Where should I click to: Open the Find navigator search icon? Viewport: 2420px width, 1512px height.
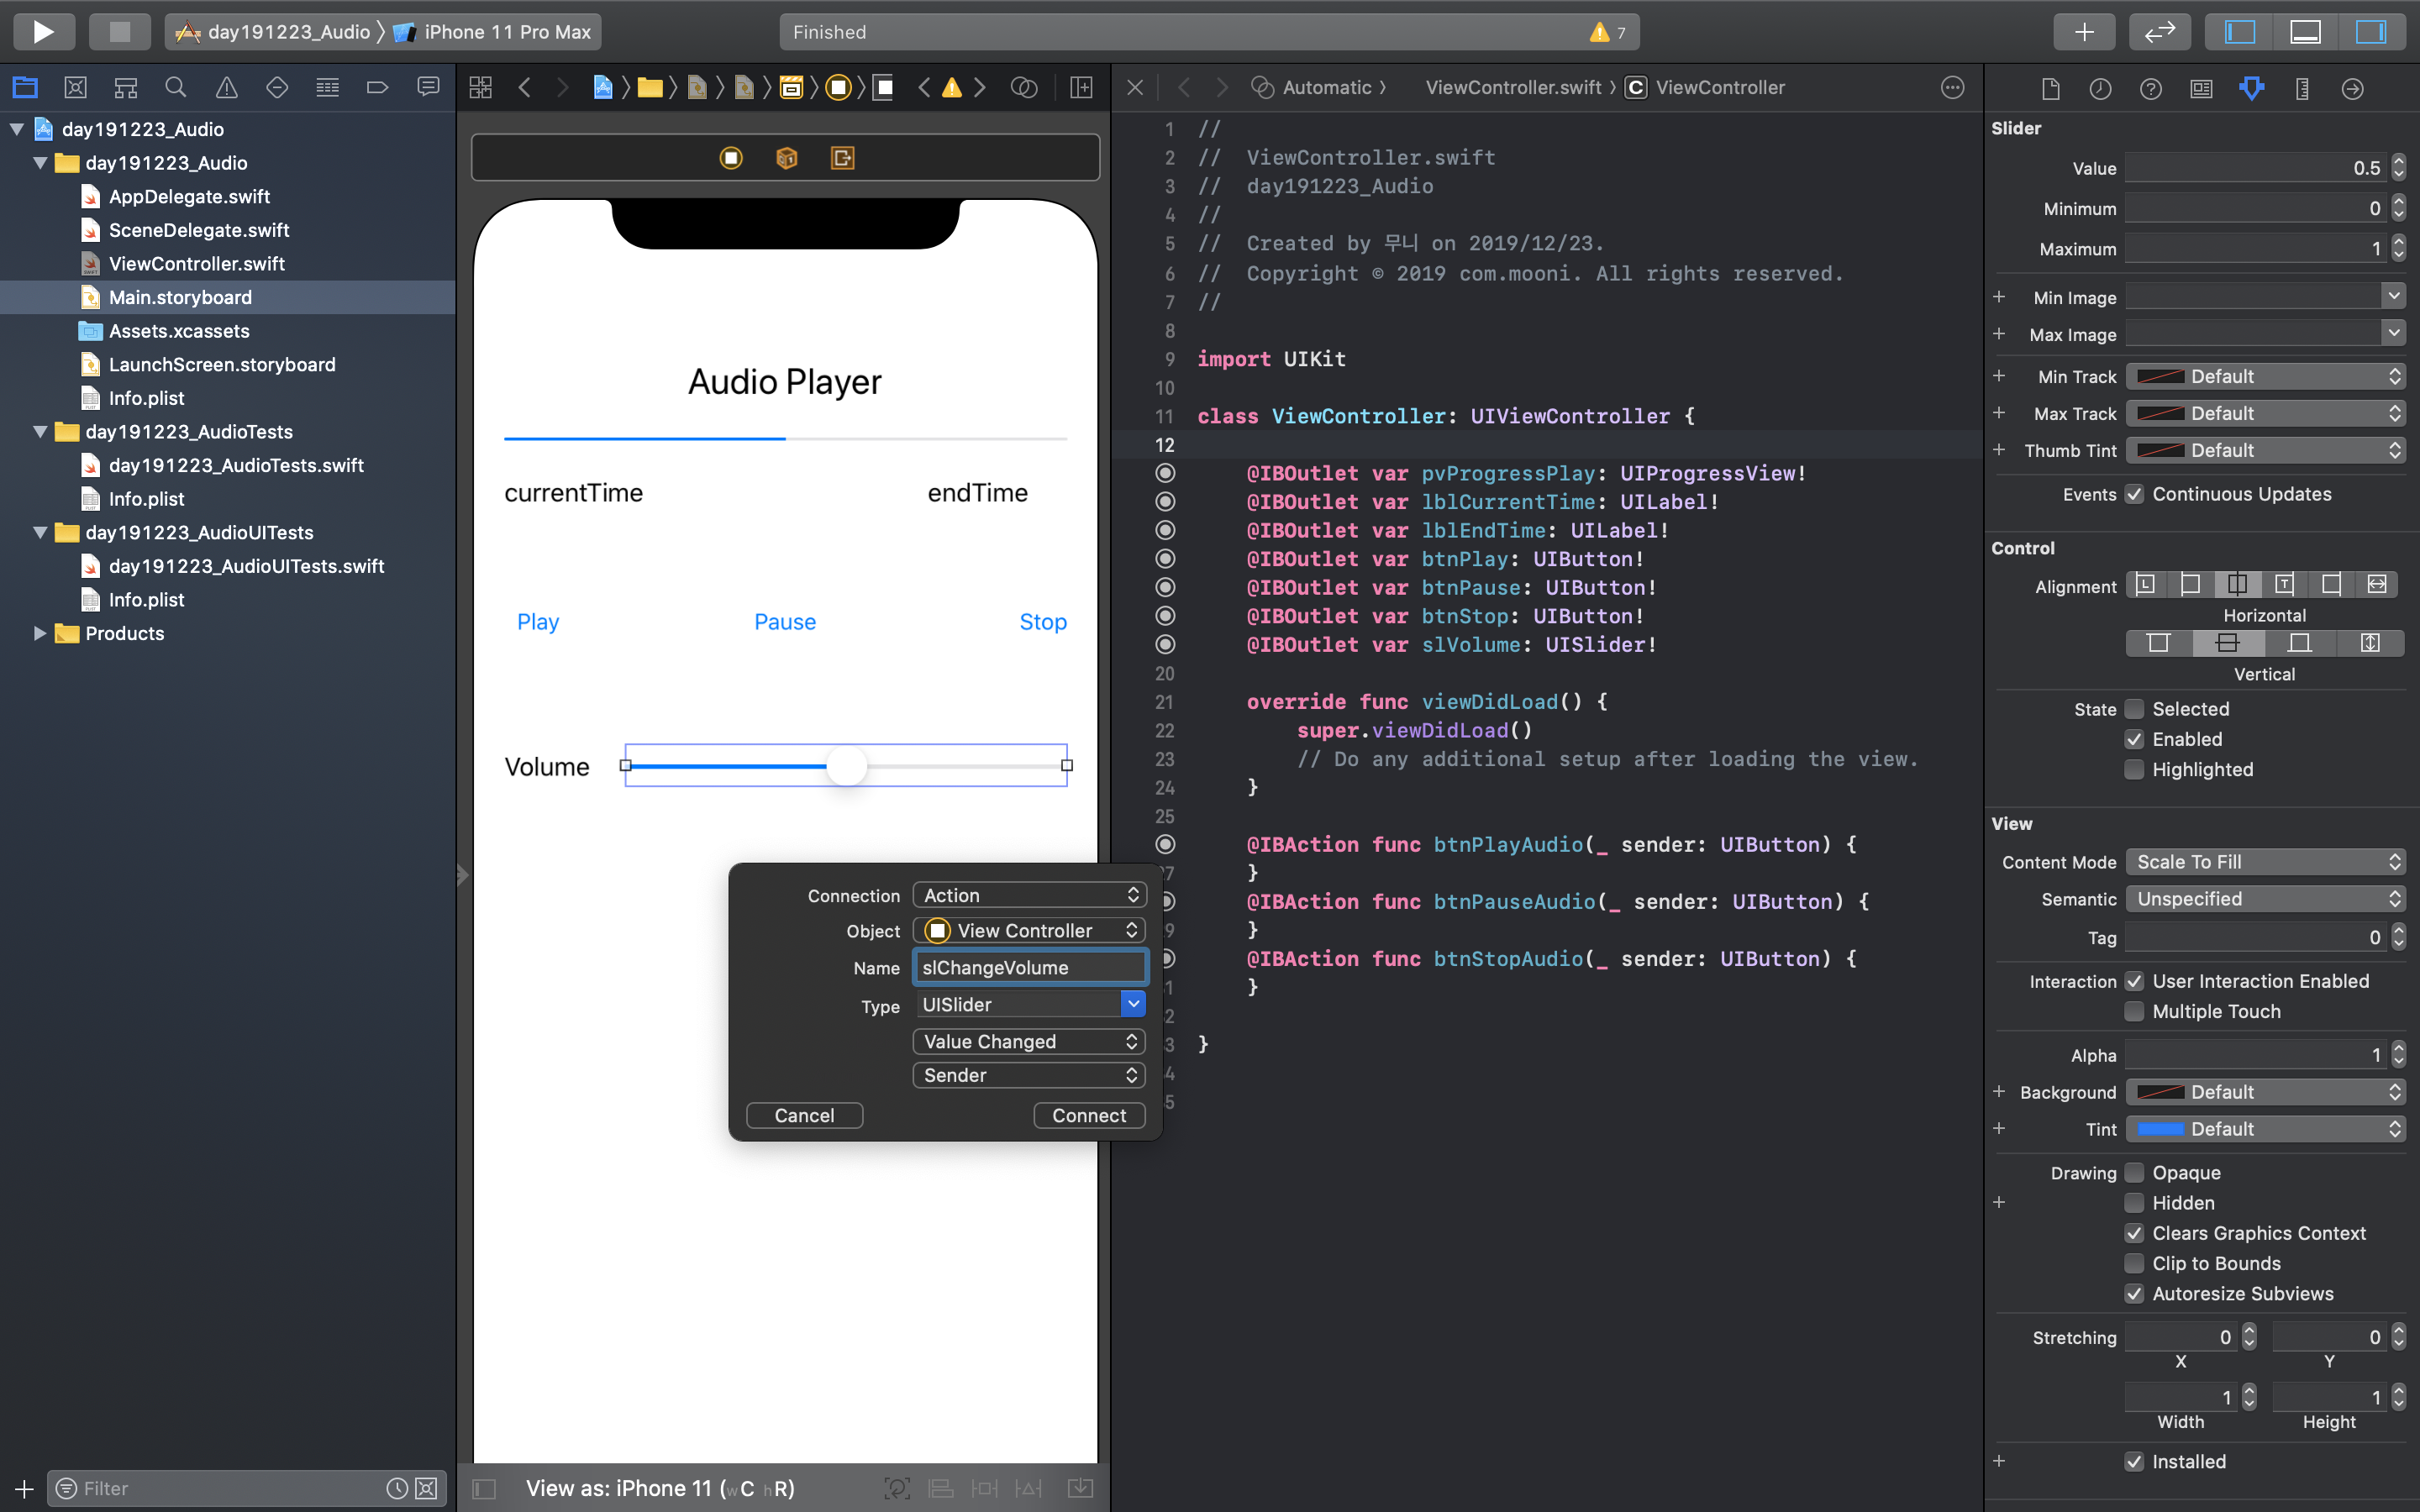(x=176, y=88)
